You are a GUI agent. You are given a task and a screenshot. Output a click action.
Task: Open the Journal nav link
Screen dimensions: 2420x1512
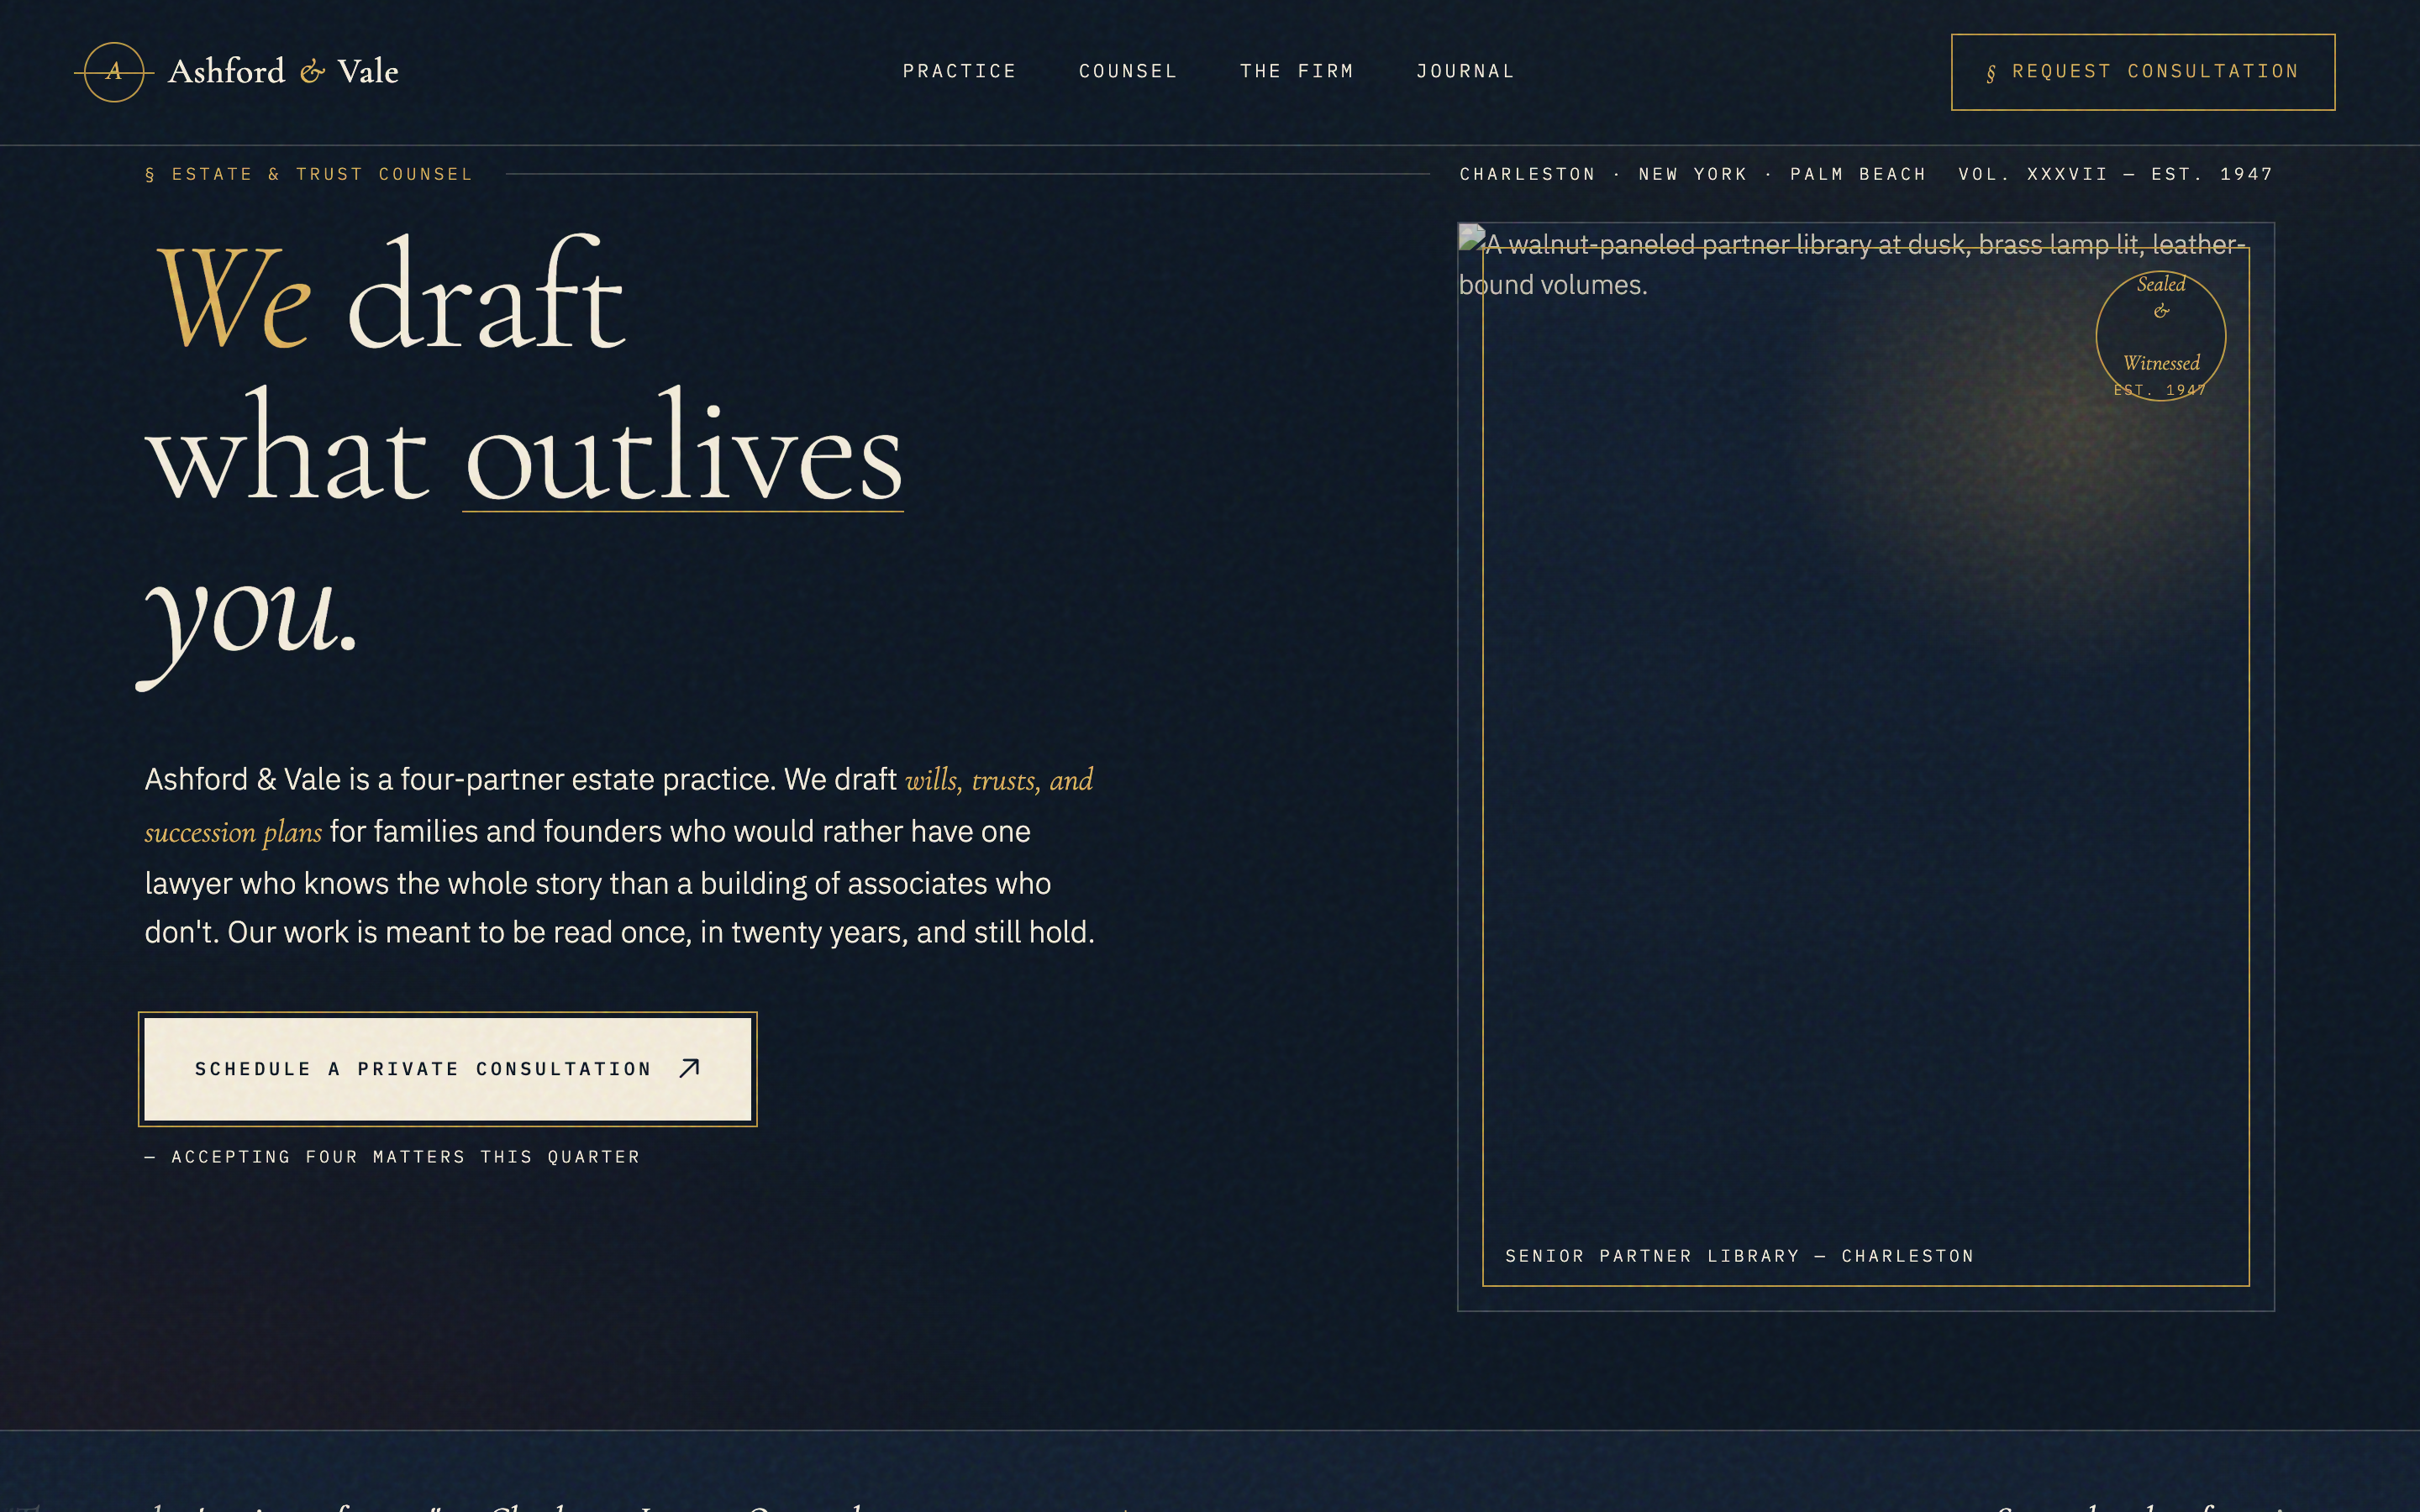click(x=1465, y=71)
